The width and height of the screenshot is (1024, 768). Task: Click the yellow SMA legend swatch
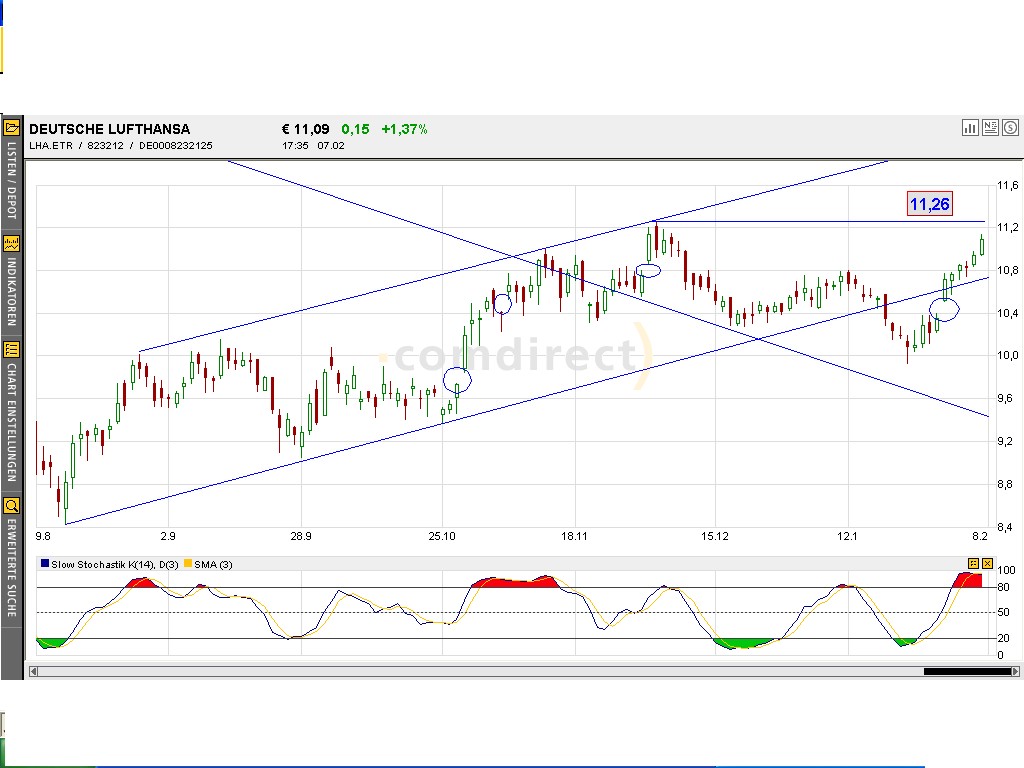pyautogui.click(x=188, y=563)
